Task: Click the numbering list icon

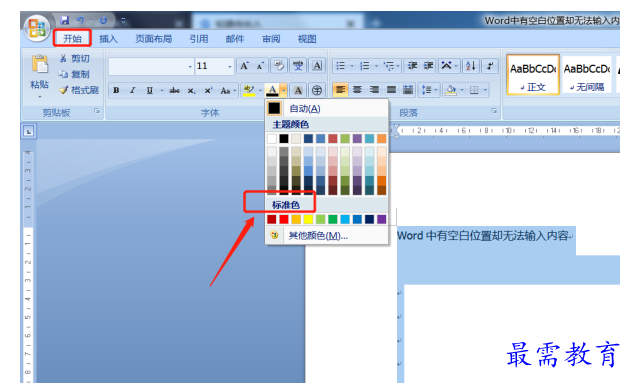Action: click(x=364, y=66)
